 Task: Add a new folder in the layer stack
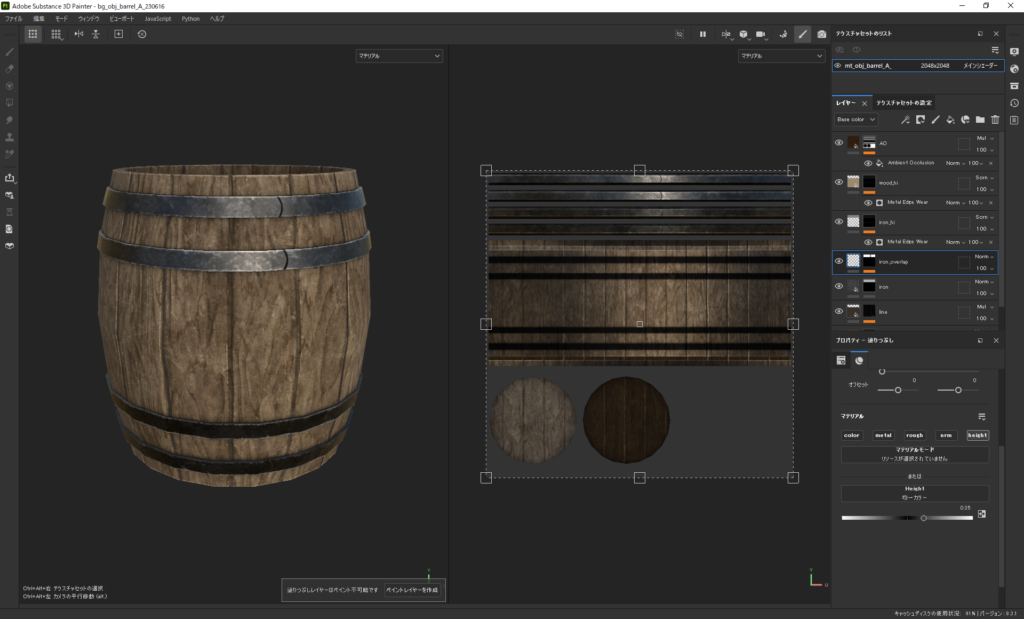[x=980, y=119]
